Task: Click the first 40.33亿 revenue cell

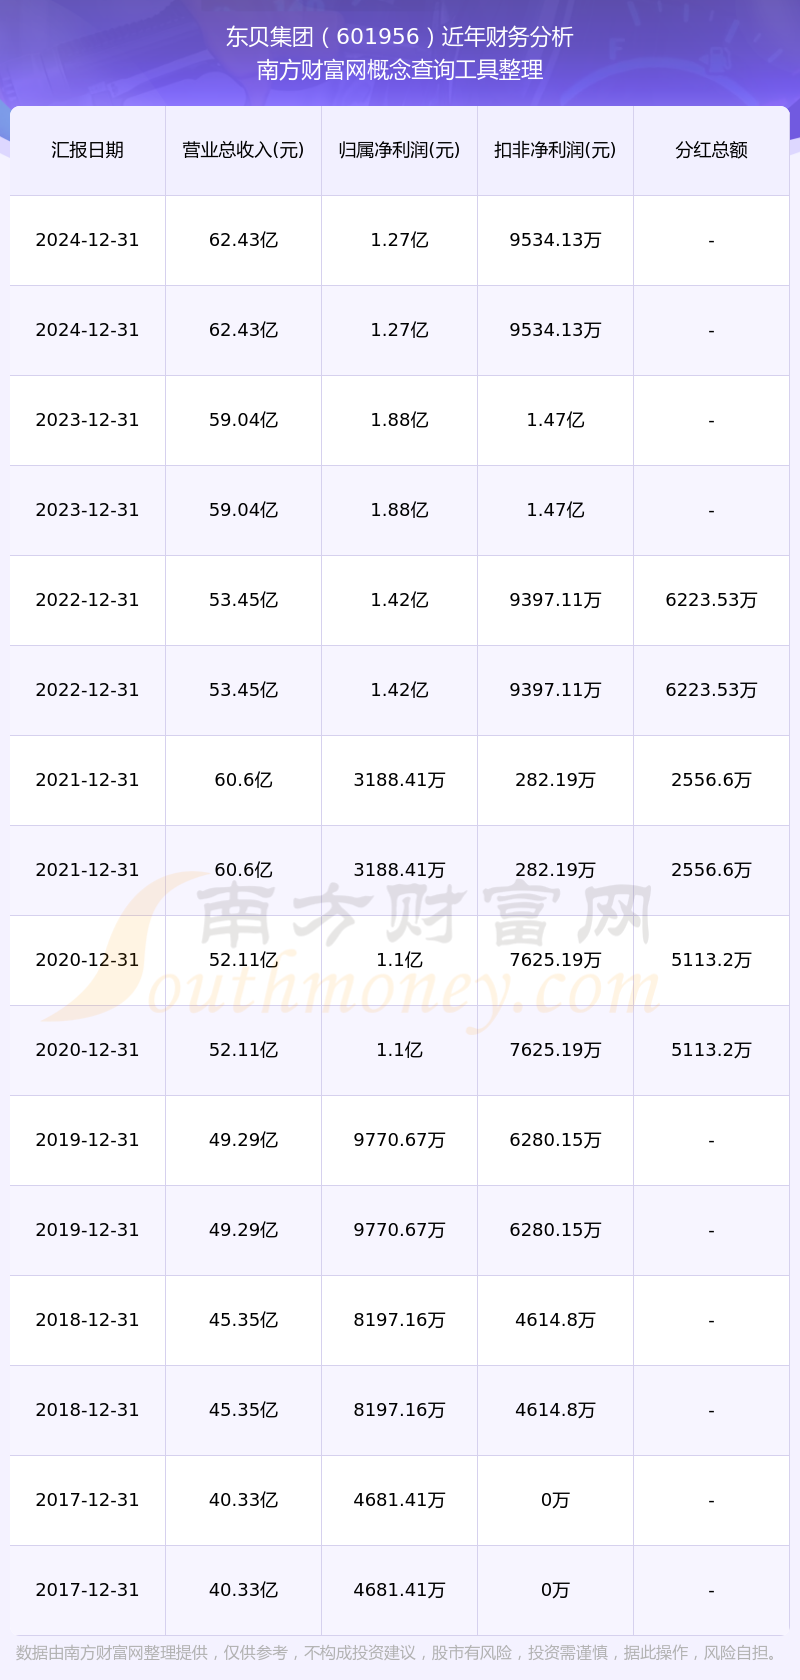Action: pyautogui.click(x=243, y=1500)
